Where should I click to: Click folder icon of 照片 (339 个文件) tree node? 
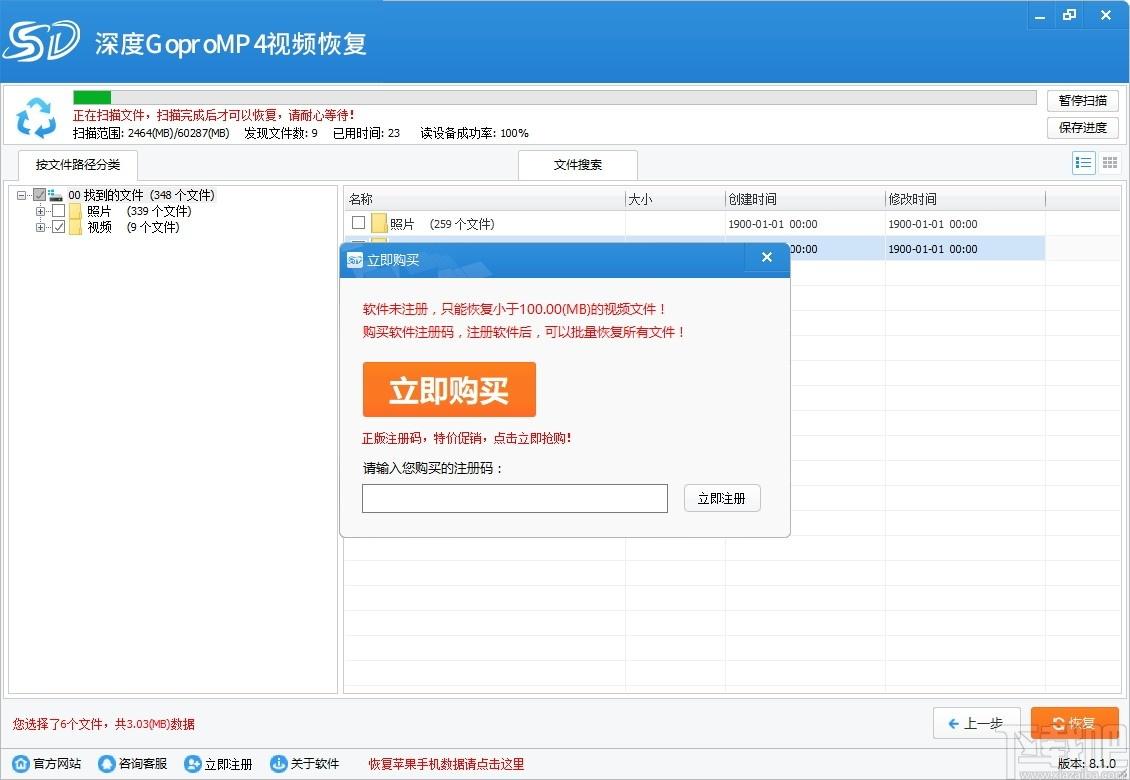(76, 211)
